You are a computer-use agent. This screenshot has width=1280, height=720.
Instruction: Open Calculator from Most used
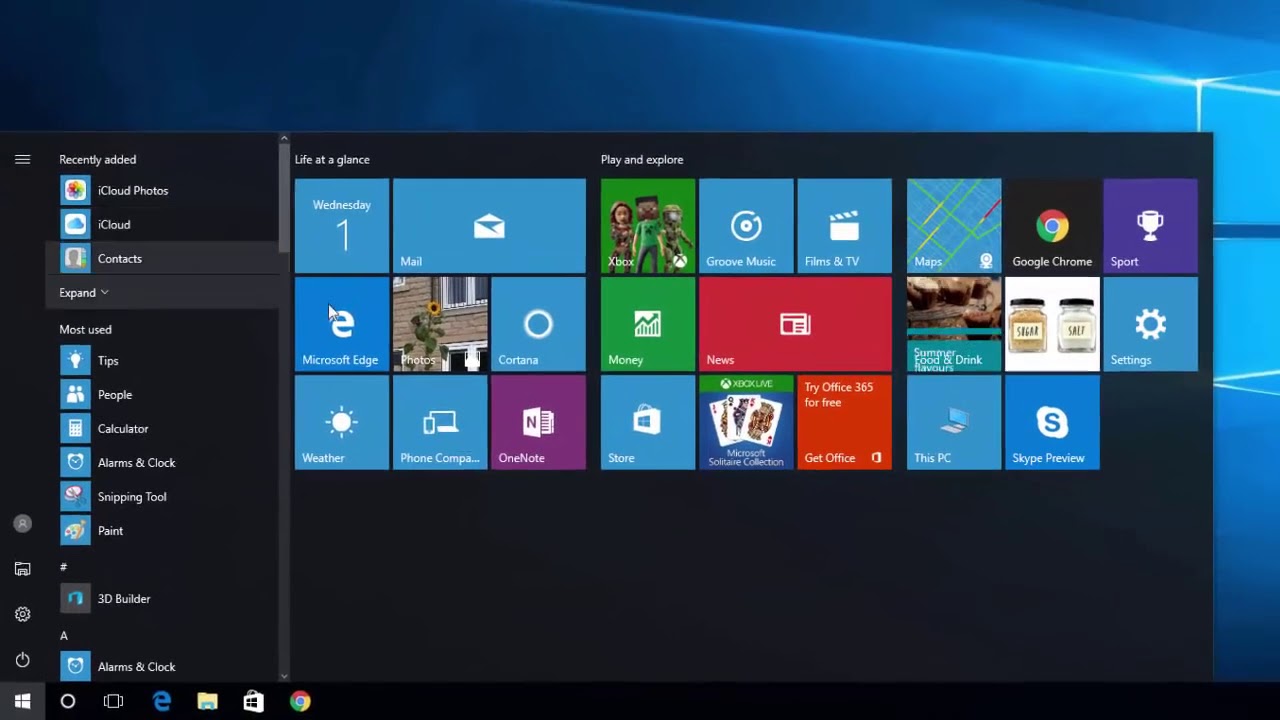[162, 428]
